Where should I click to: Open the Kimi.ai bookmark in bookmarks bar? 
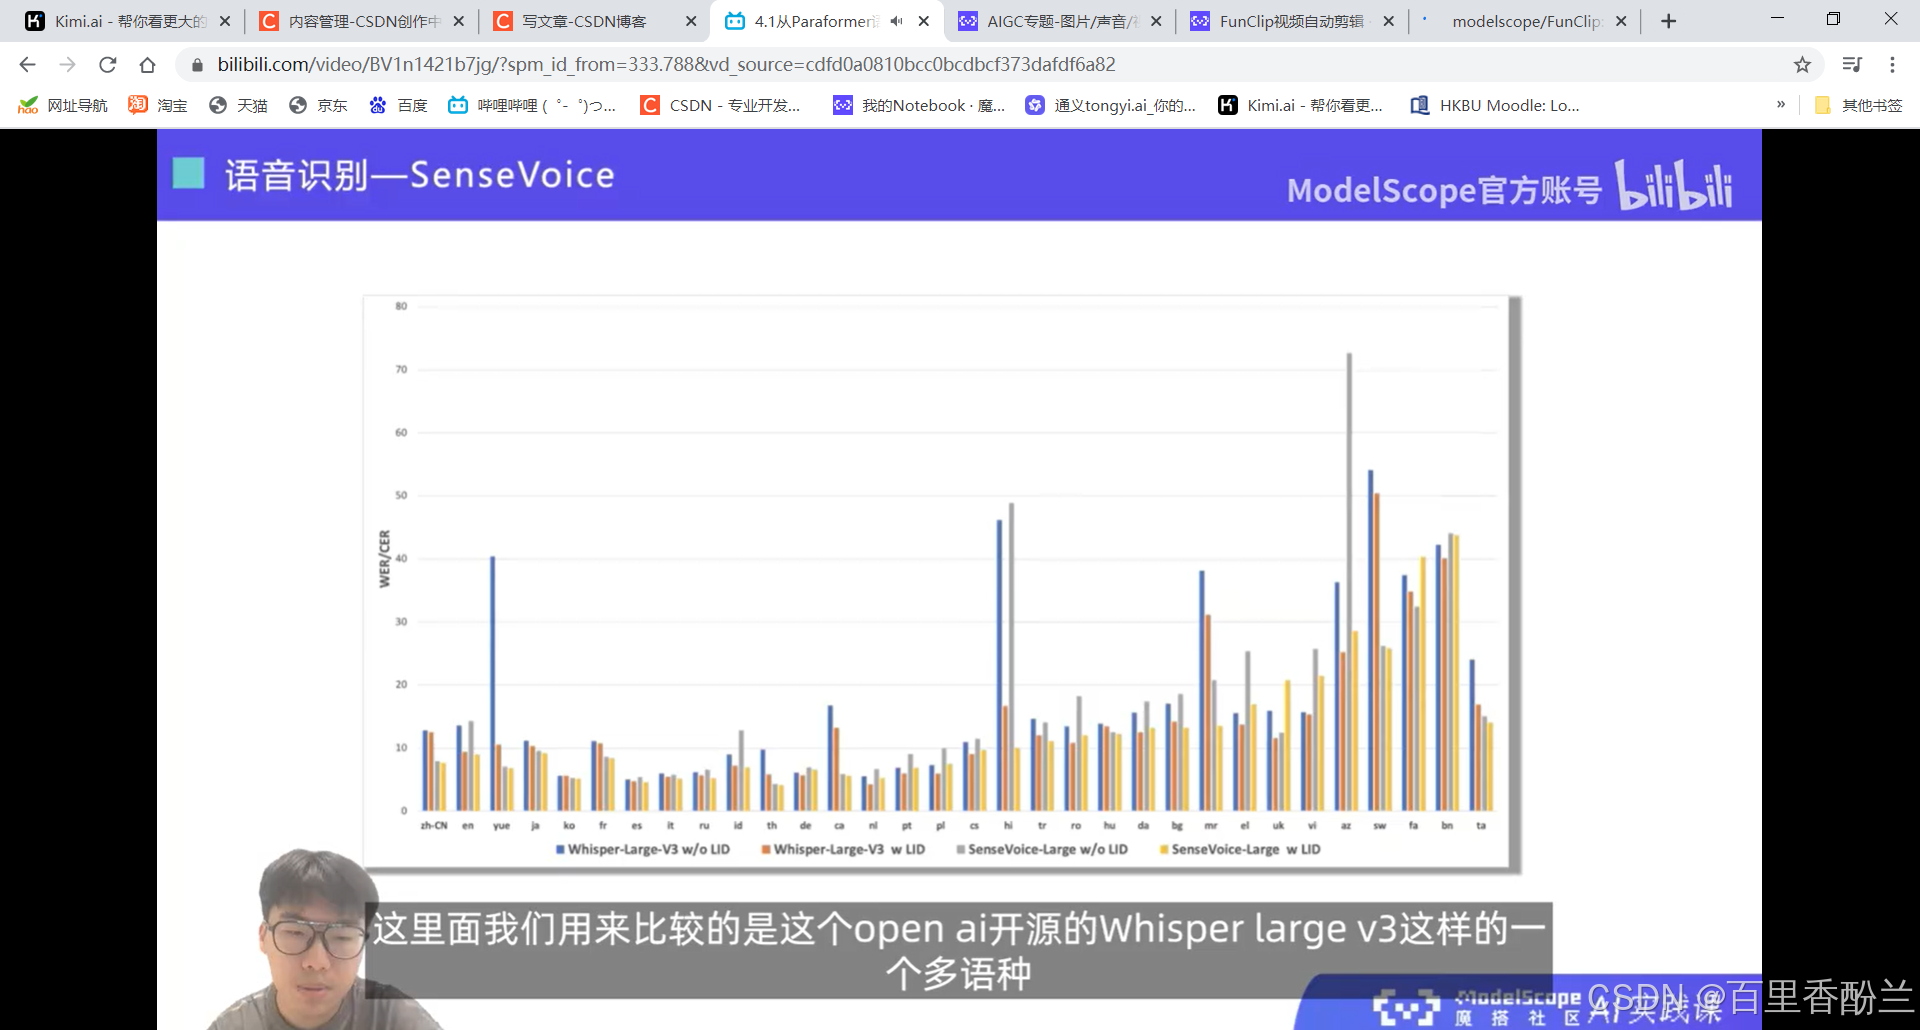click(1300, 105)
